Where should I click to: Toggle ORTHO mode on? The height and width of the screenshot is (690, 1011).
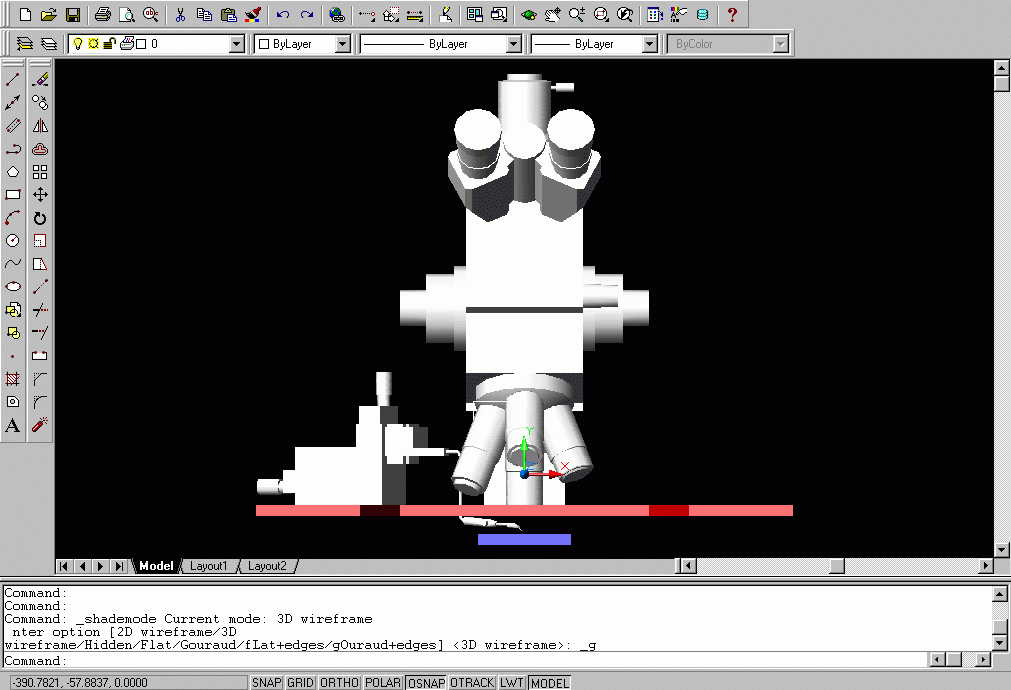coord(339,682)
